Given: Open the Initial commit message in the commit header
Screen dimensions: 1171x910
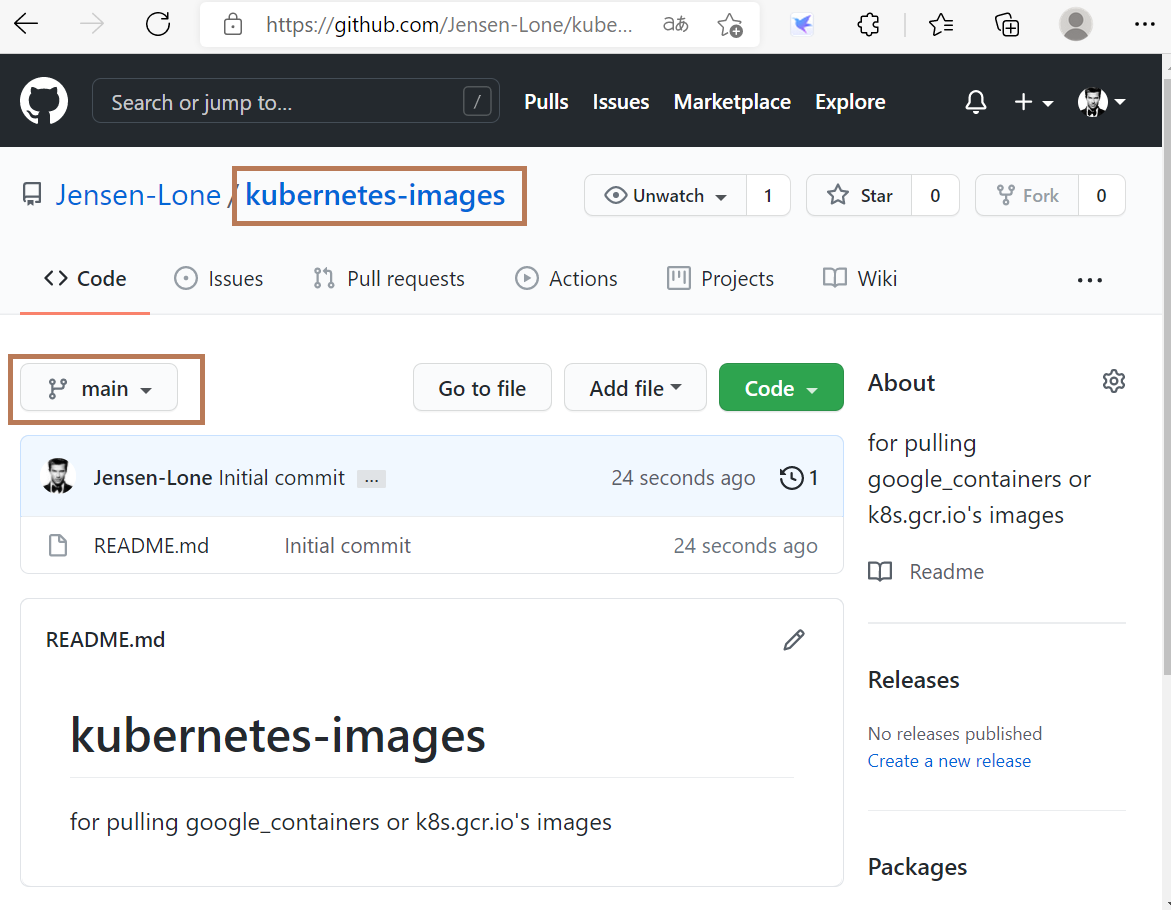Looking at the screenshot, I should [x=282, y=477].
